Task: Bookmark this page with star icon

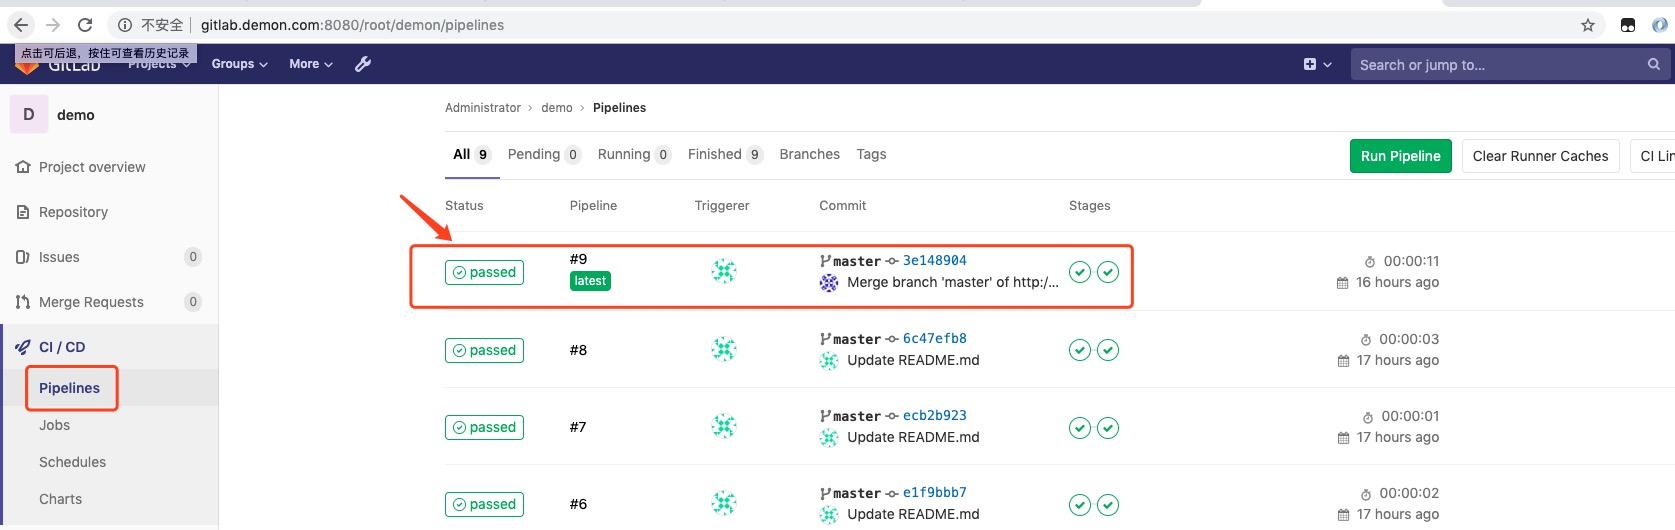Action: [x=1588, y=25]
